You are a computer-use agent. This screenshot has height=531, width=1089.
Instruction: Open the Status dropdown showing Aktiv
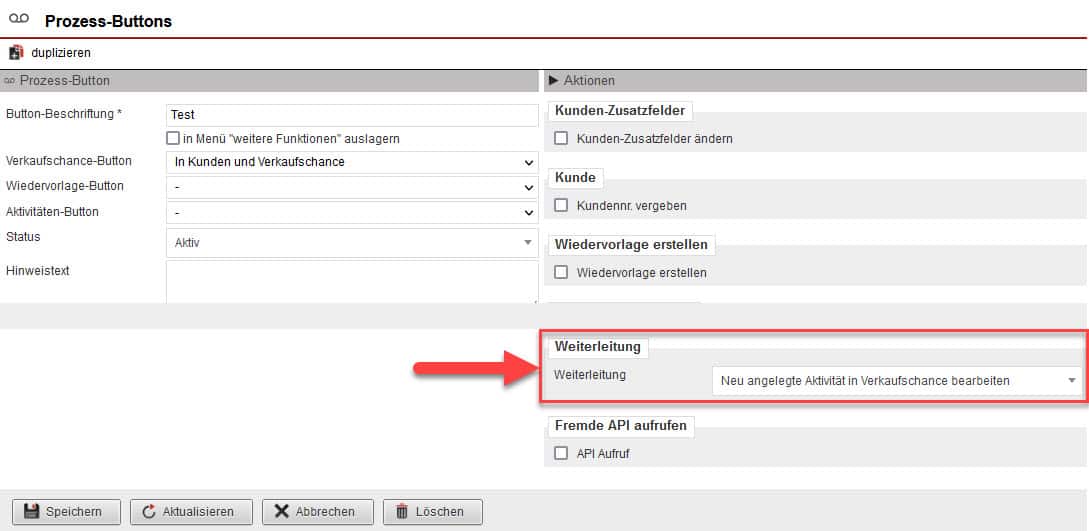pos(352,242)
